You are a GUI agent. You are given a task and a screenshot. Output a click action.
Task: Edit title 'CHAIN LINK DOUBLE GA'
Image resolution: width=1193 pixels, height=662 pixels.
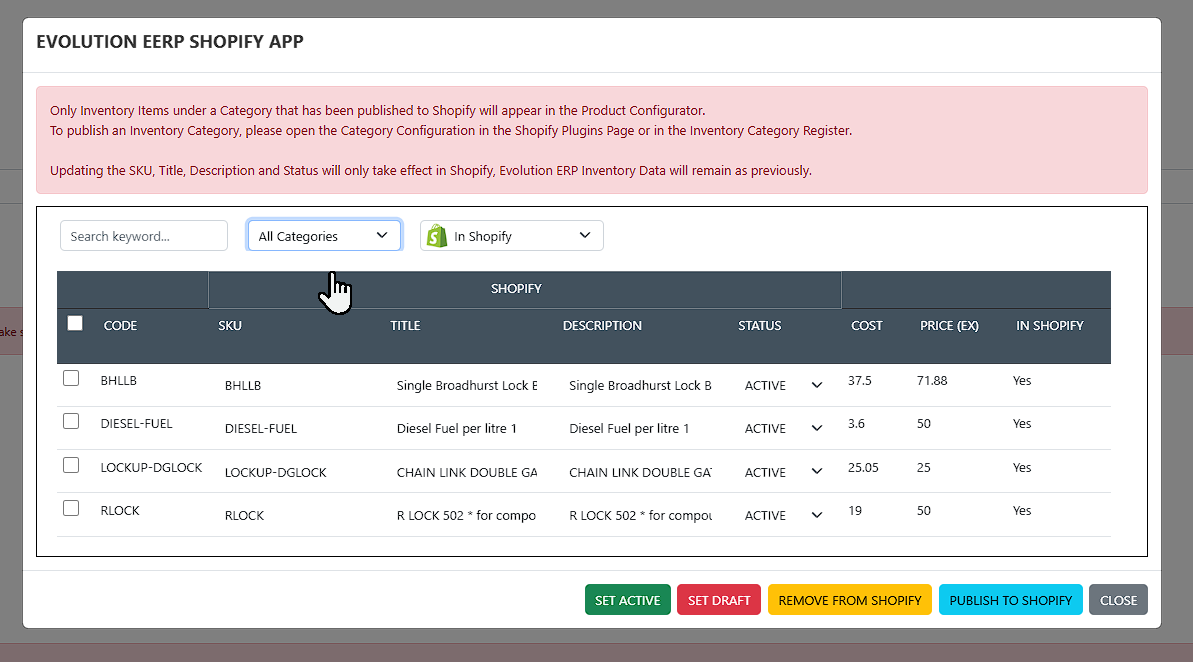(x=467, y=472)
